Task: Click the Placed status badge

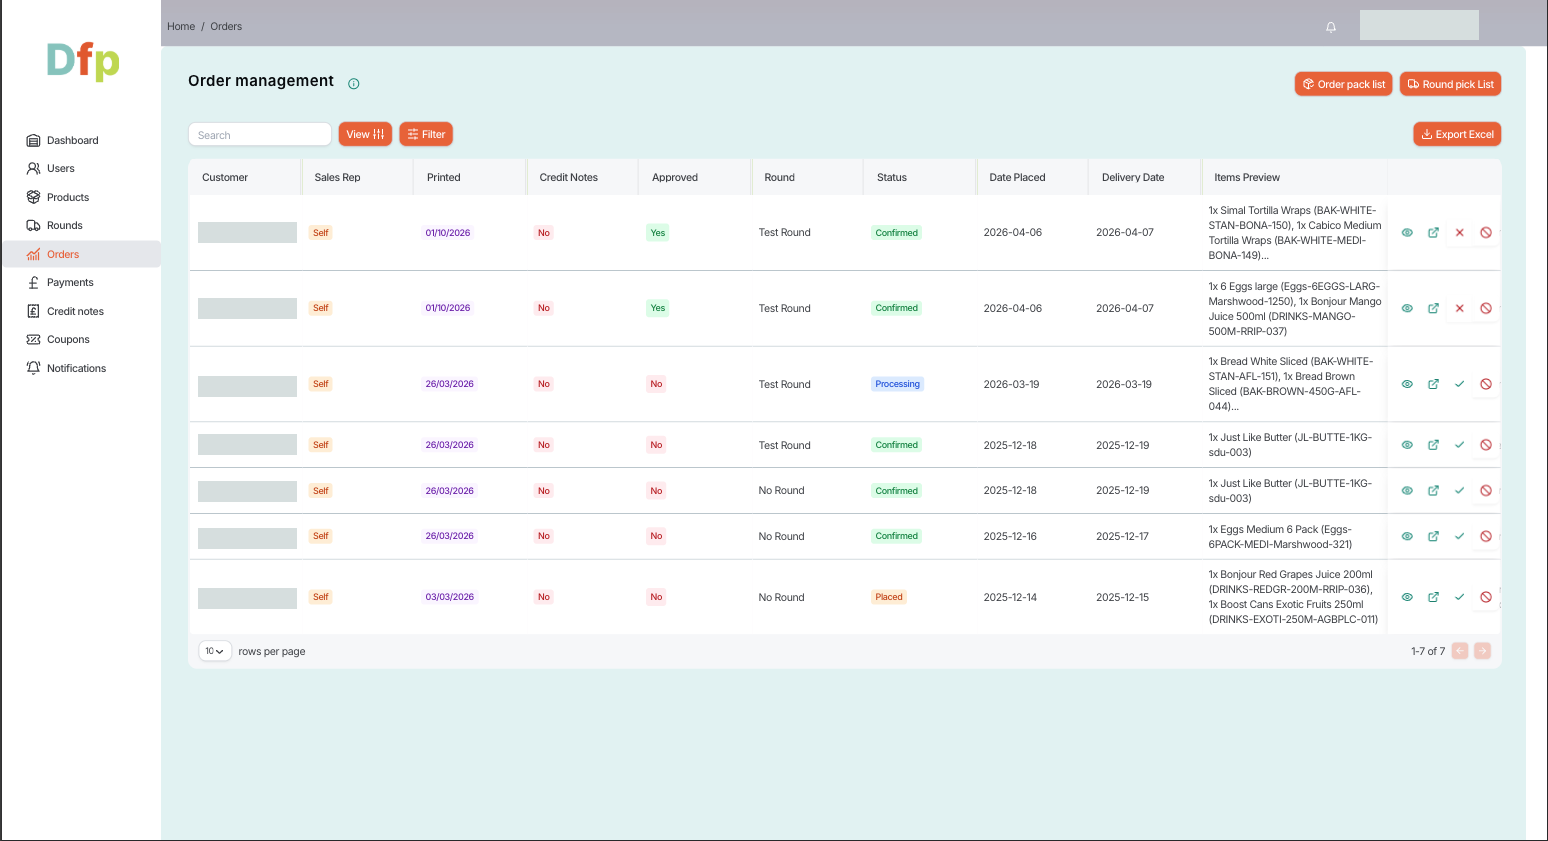Action: [x=889, y=597]
